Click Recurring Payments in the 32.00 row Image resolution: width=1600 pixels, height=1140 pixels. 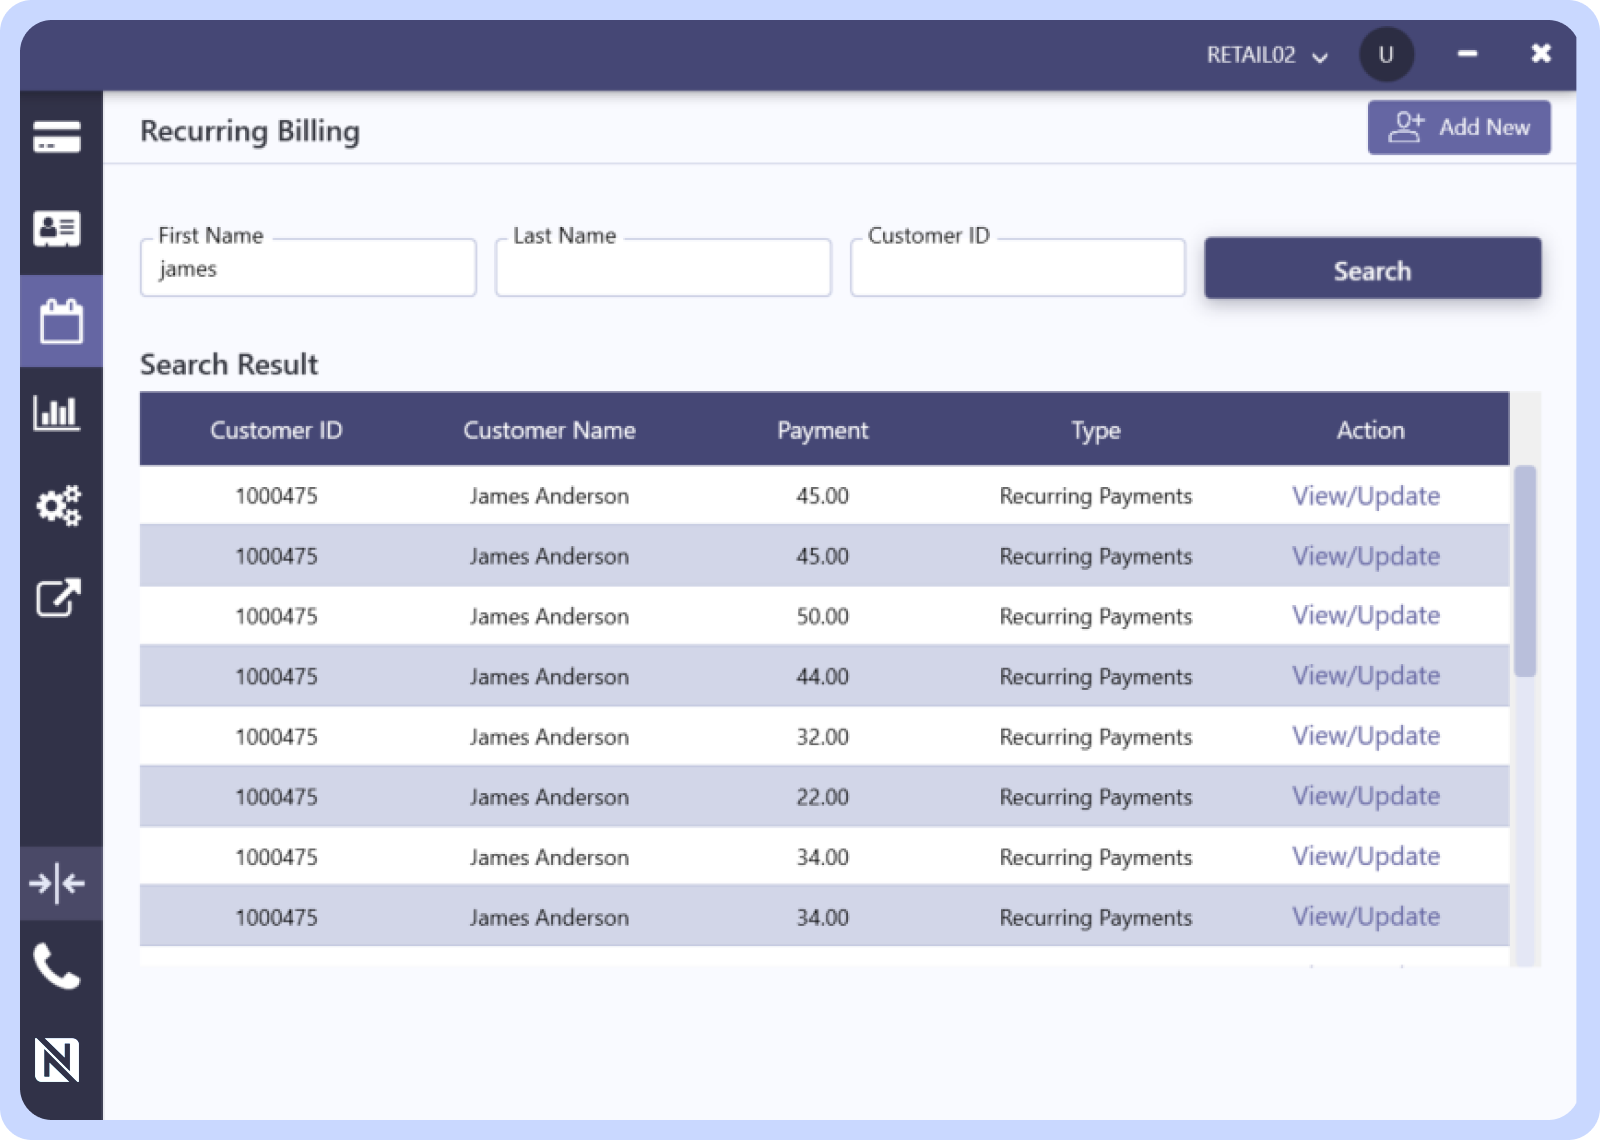coord(1096,737)
